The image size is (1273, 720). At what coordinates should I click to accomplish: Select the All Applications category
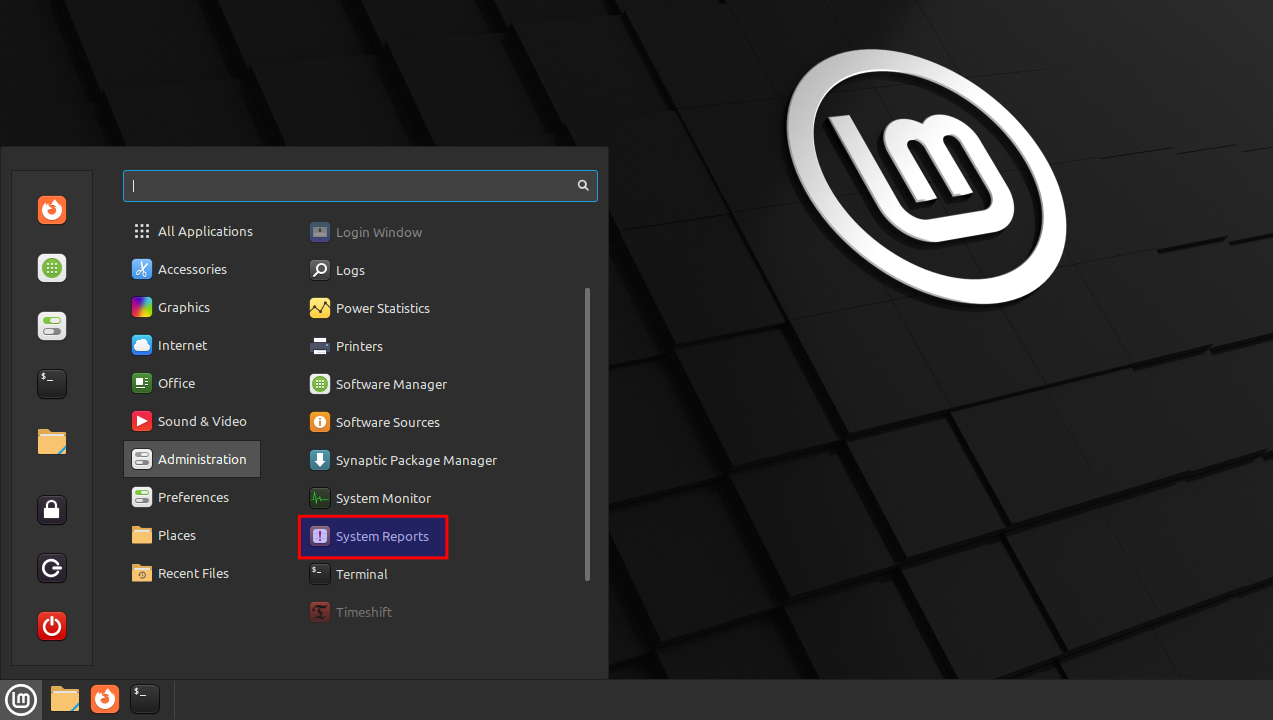192,231
